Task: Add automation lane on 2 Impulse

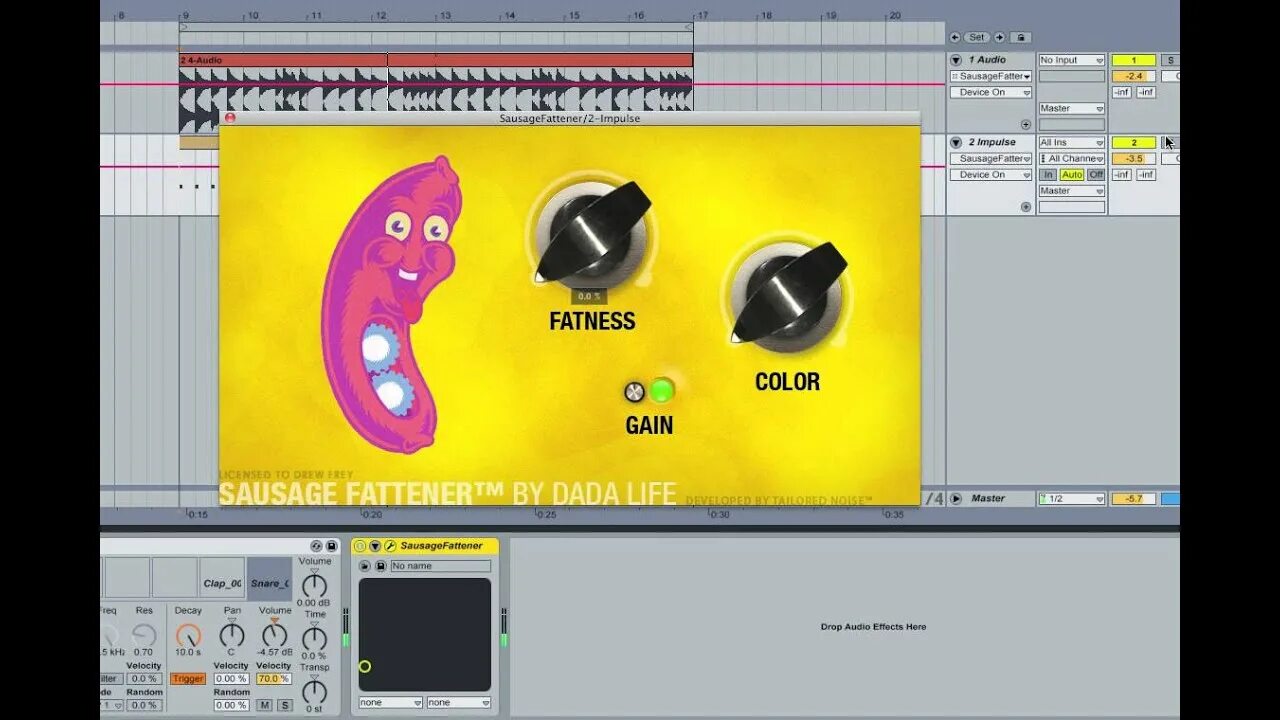Action: tap(1025, 206)
